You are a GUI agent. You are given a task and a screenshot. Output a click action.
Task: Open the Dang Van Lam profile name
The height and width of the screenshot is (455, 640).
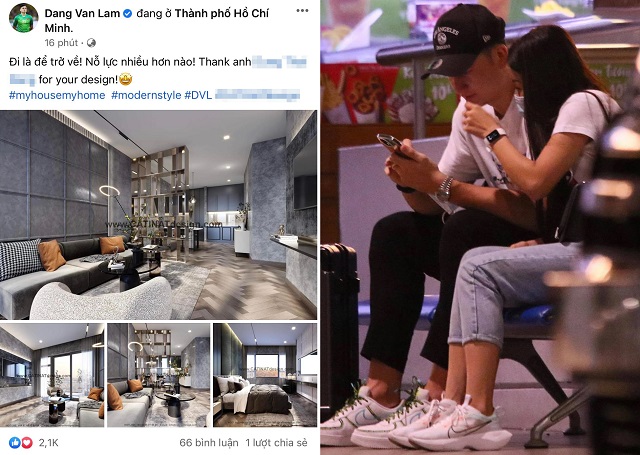82,13
